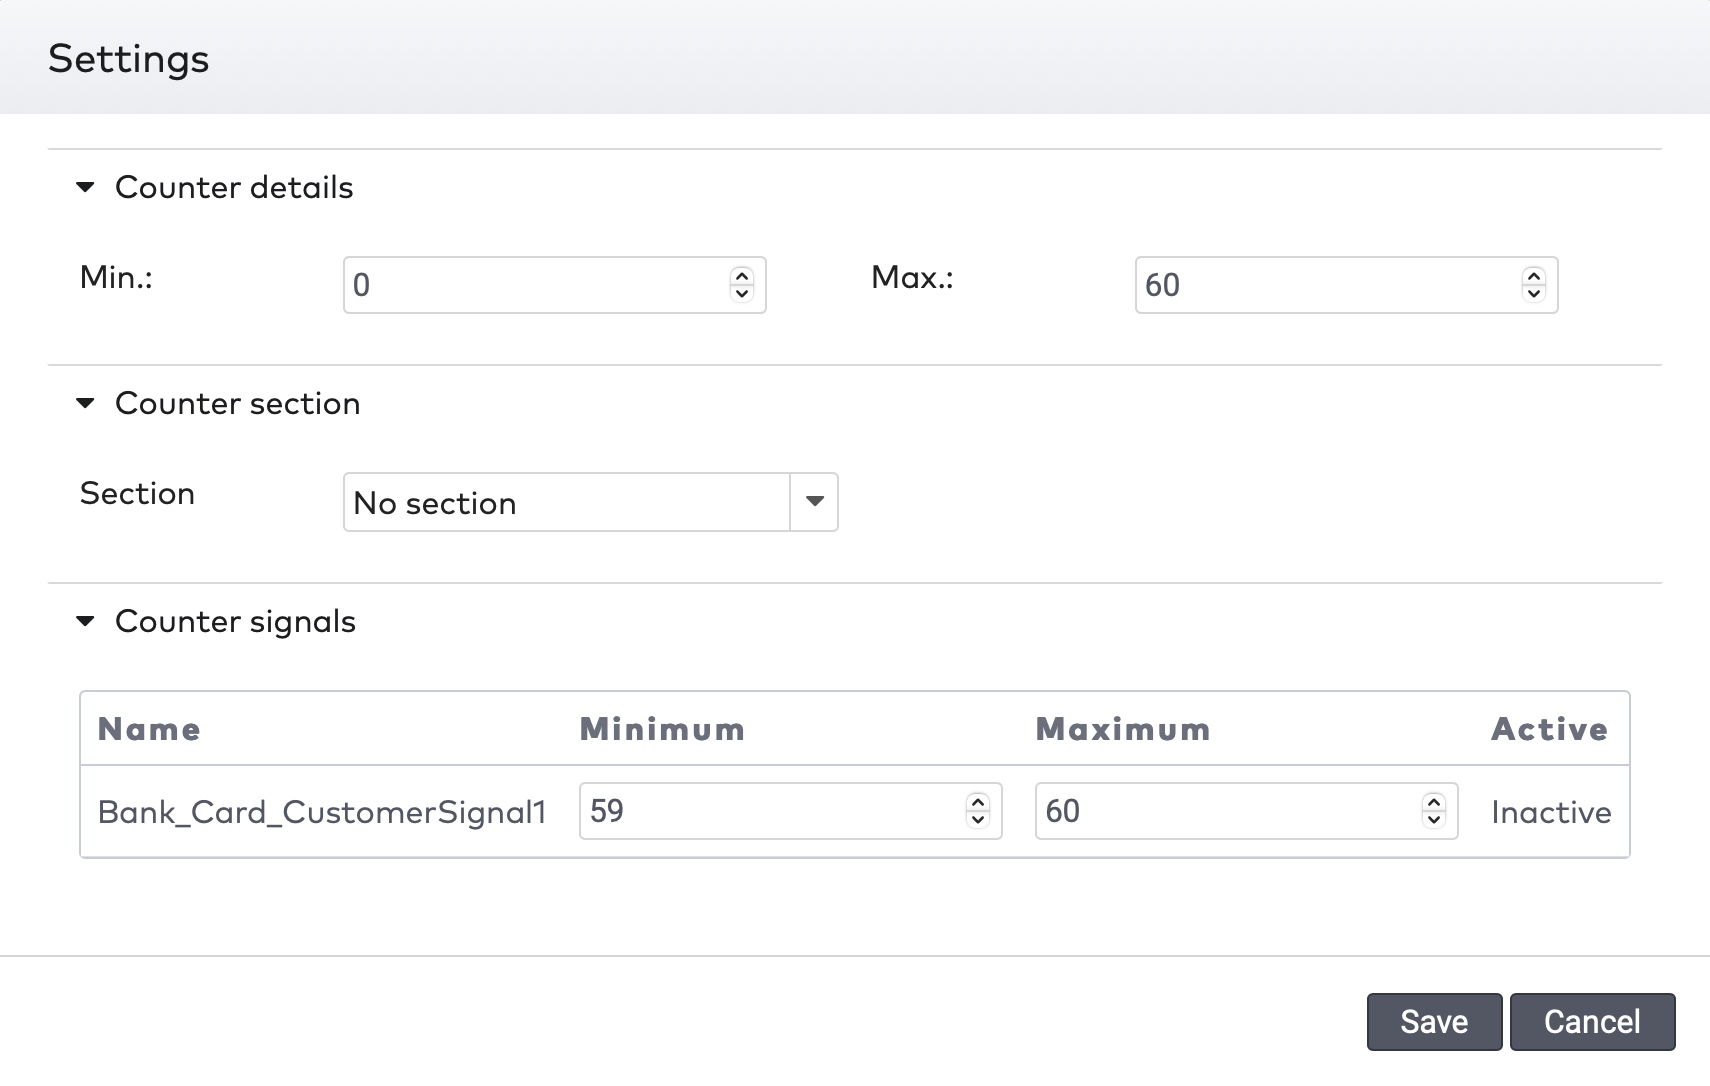Click the signal Maximum field showing 60
Viewport: 1710px width, 1086px height.
[1225, 811]
